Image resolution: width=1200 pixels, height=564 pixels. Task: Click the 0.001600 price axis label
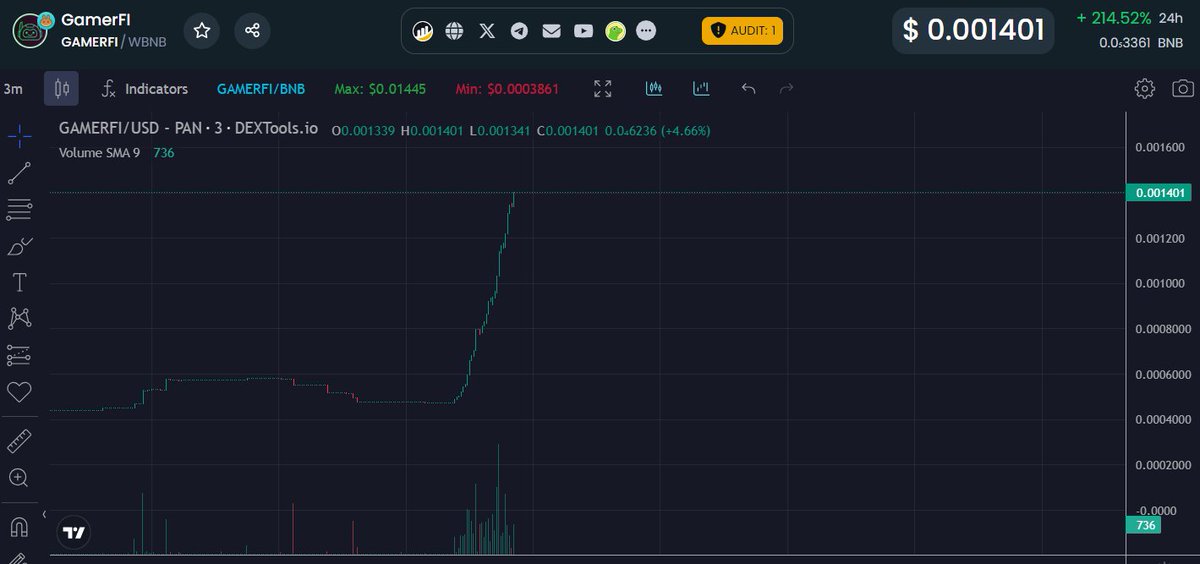coord(1160,148)
